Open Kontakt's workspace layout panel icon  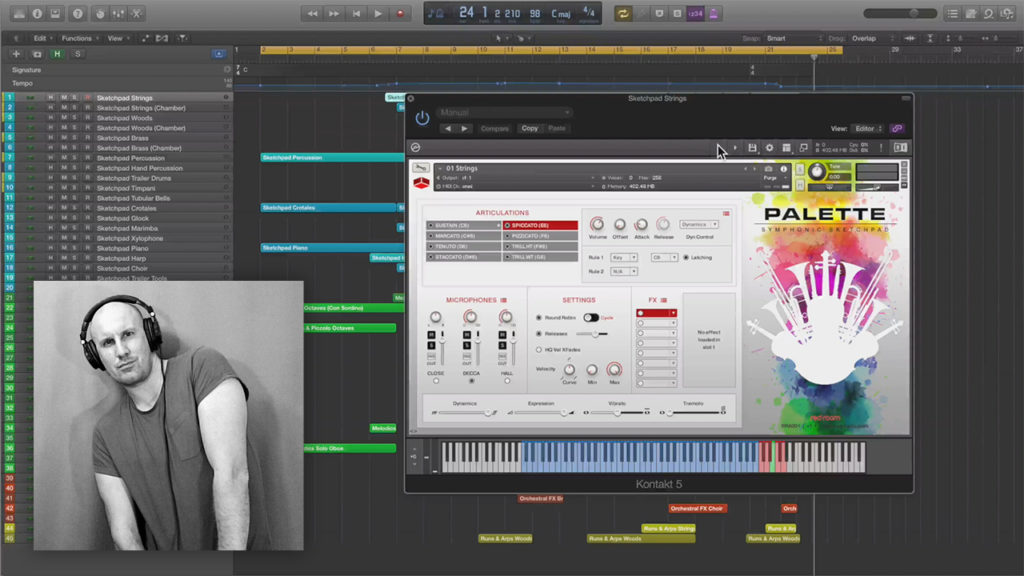click(x=786, y=148)
